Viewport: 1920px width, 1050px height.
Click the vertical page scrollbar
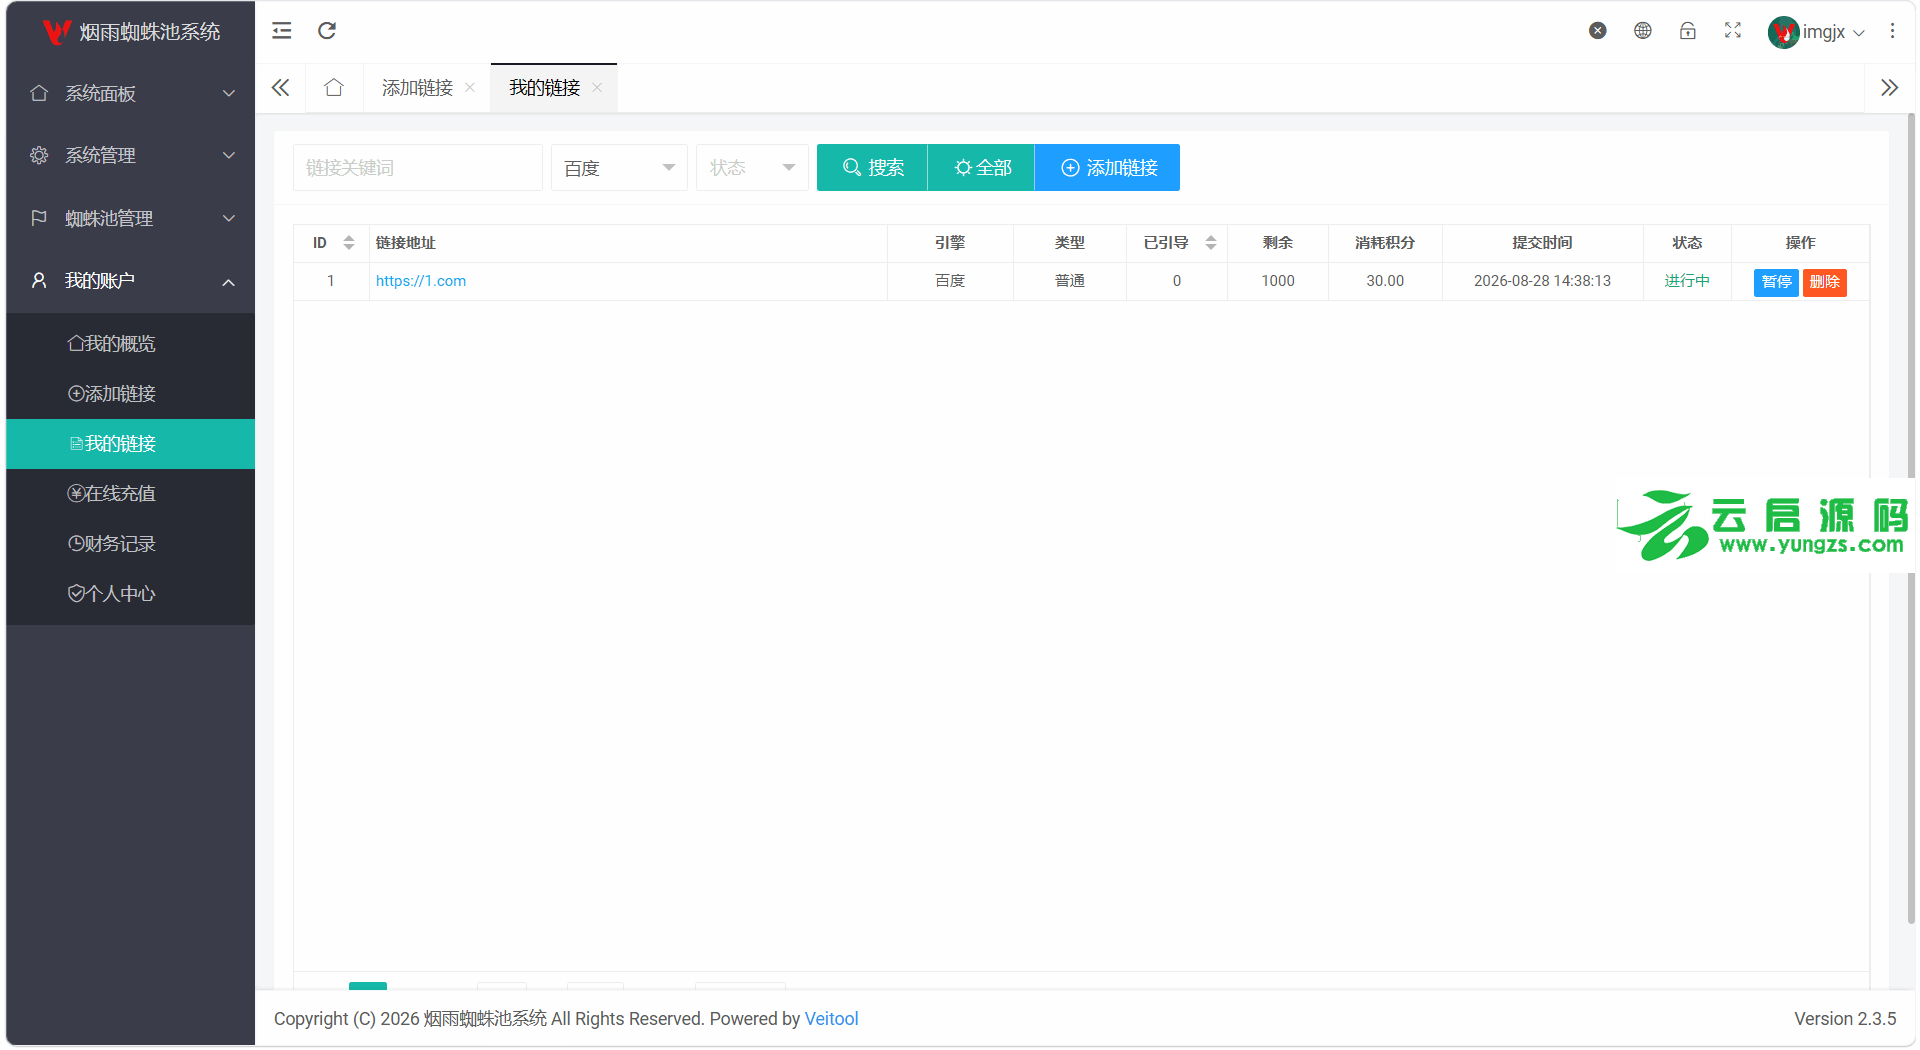pos(1911,520)
